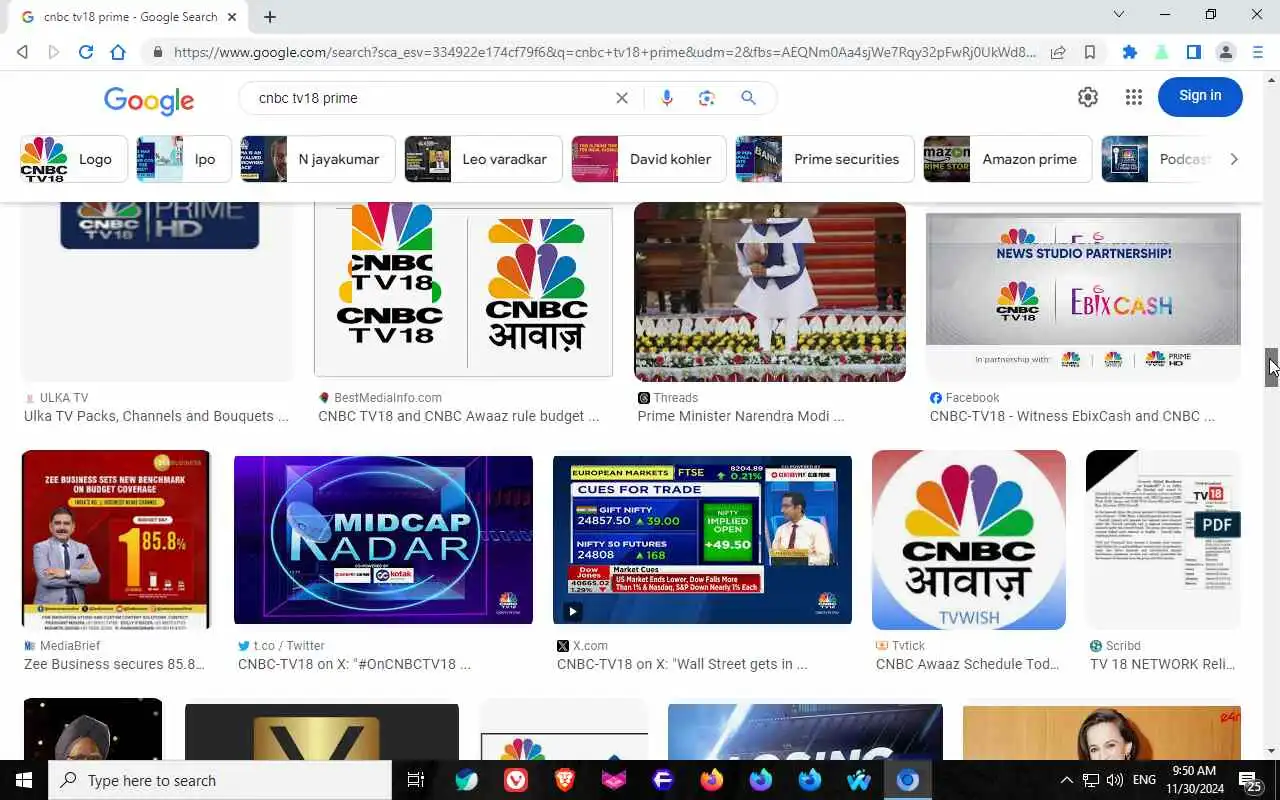Image resolution: width=1280 pixels, height=800 pixels.
Task: Open Task View on the taskbar
Action: (416, 780)
